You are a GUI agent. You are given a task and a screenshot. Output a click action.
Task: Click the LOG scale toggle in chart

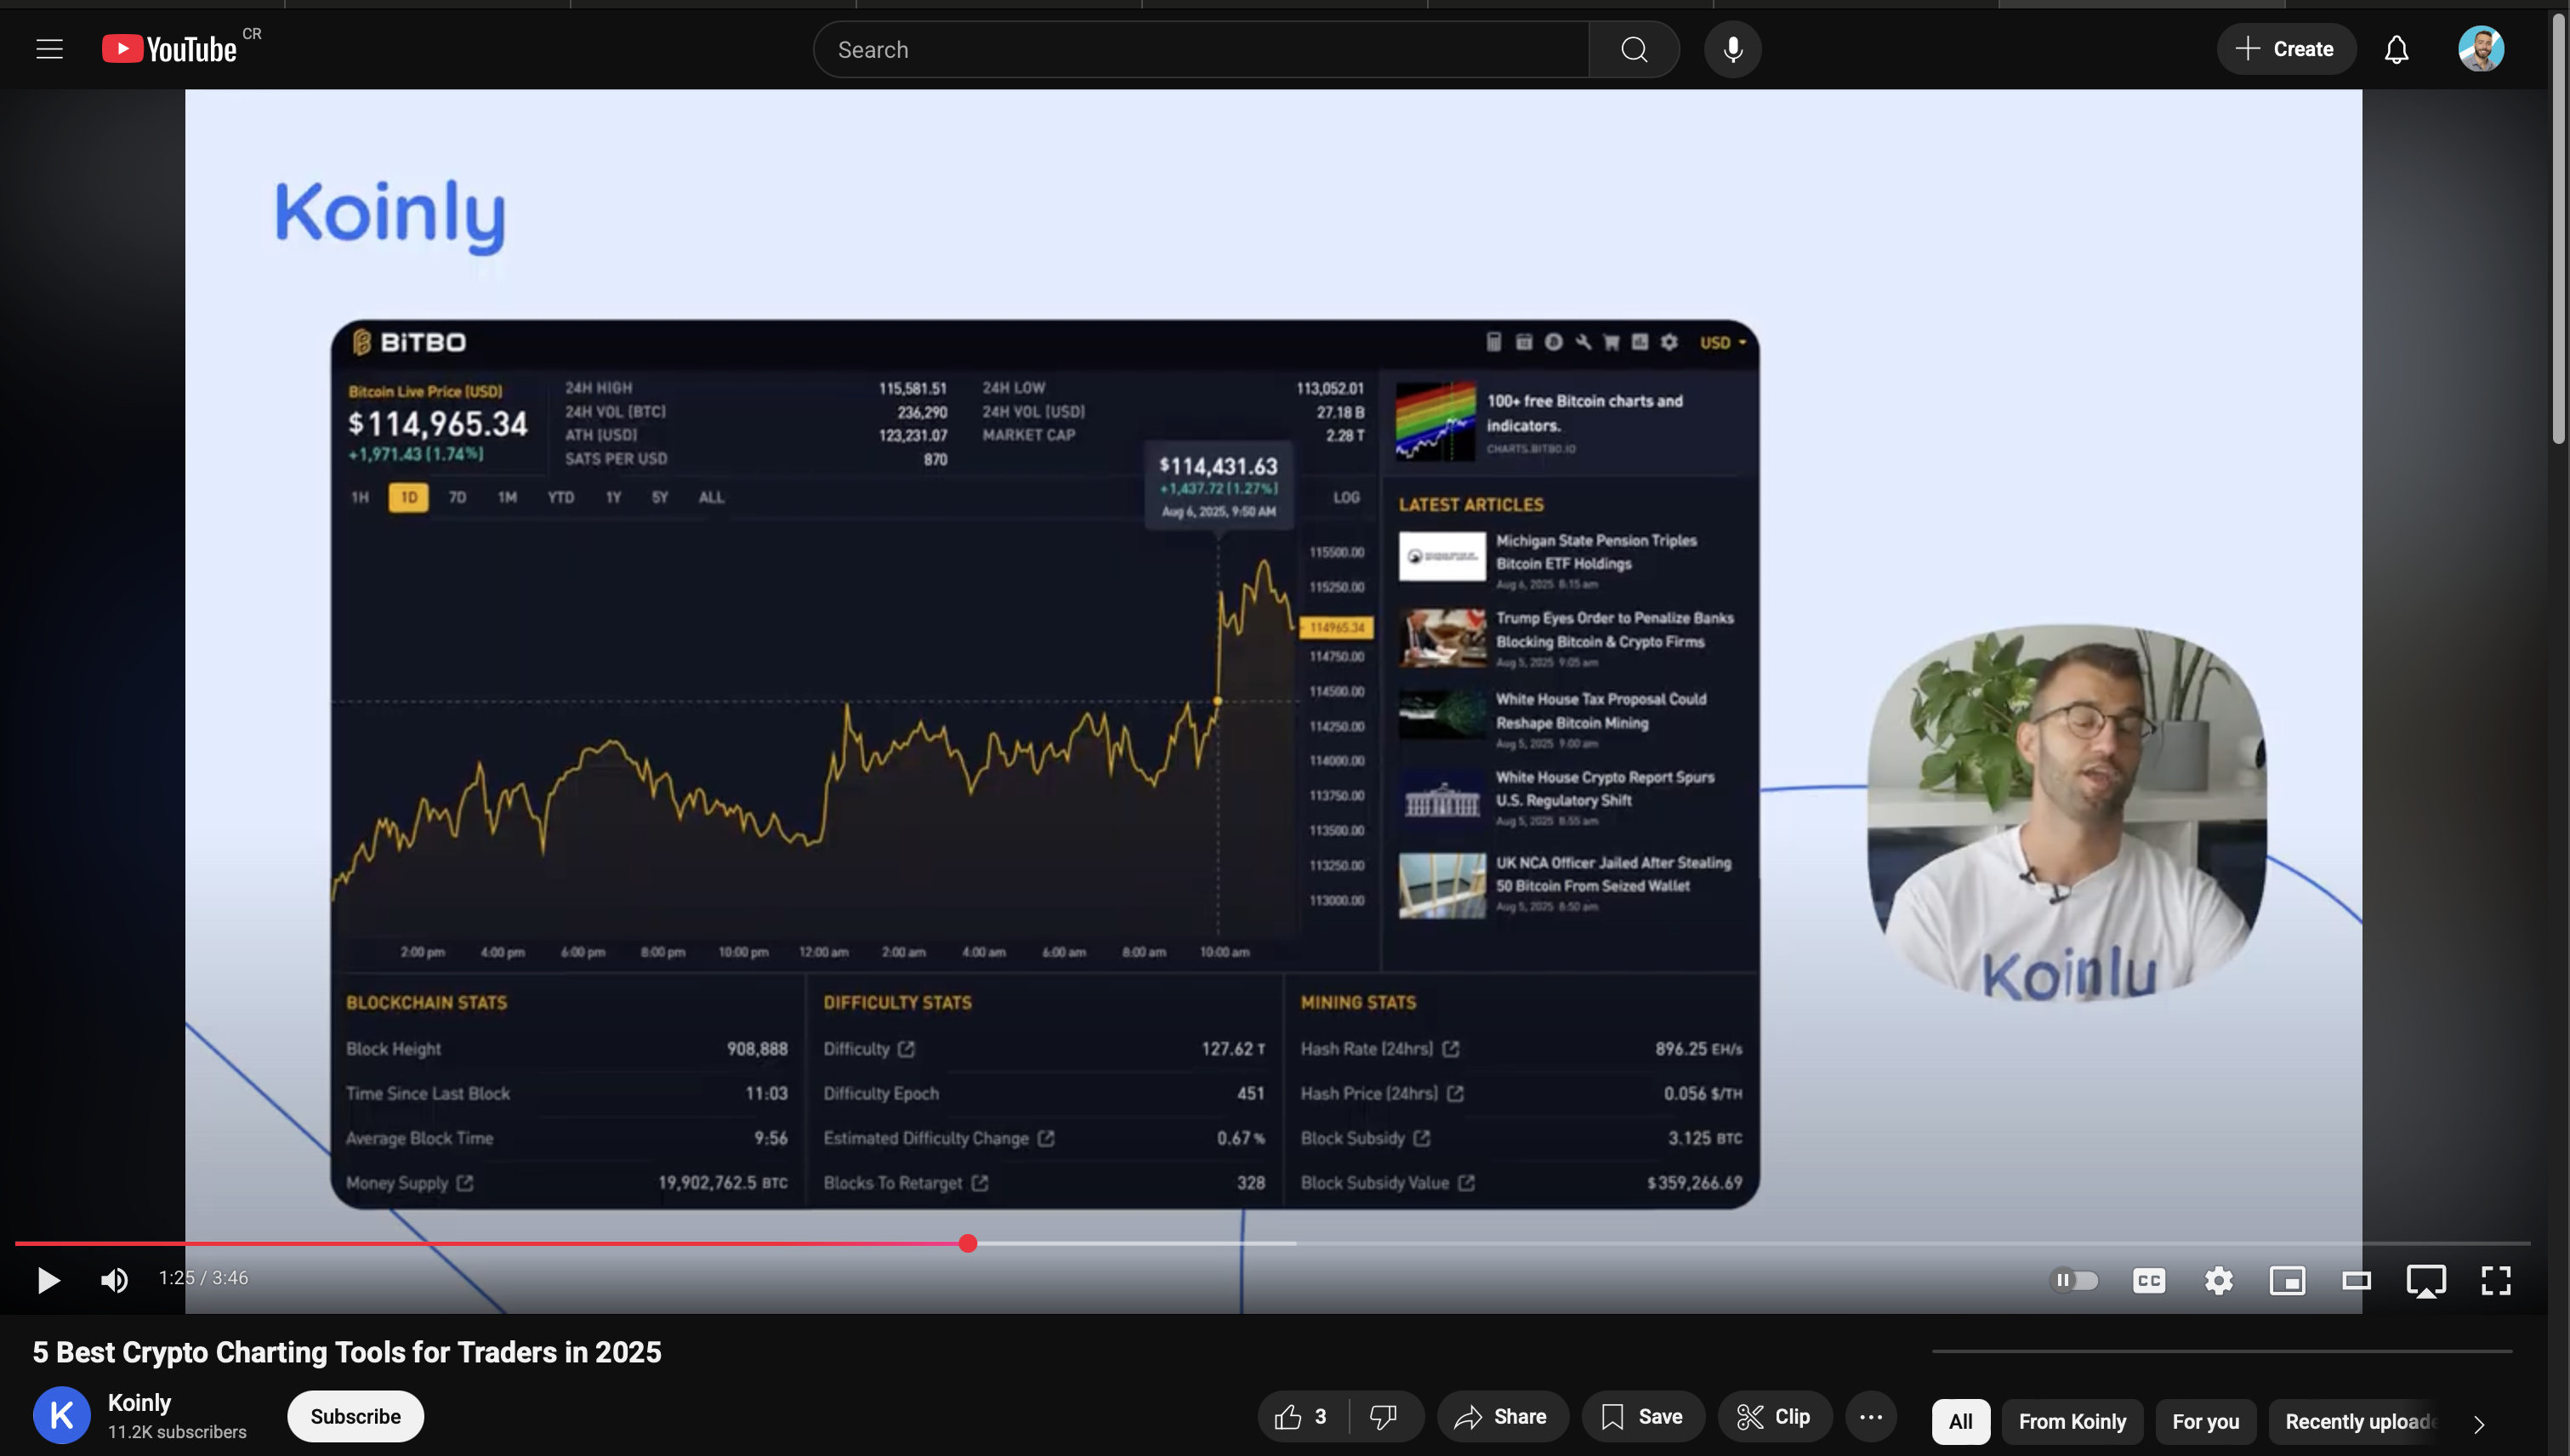[1346, 497]
